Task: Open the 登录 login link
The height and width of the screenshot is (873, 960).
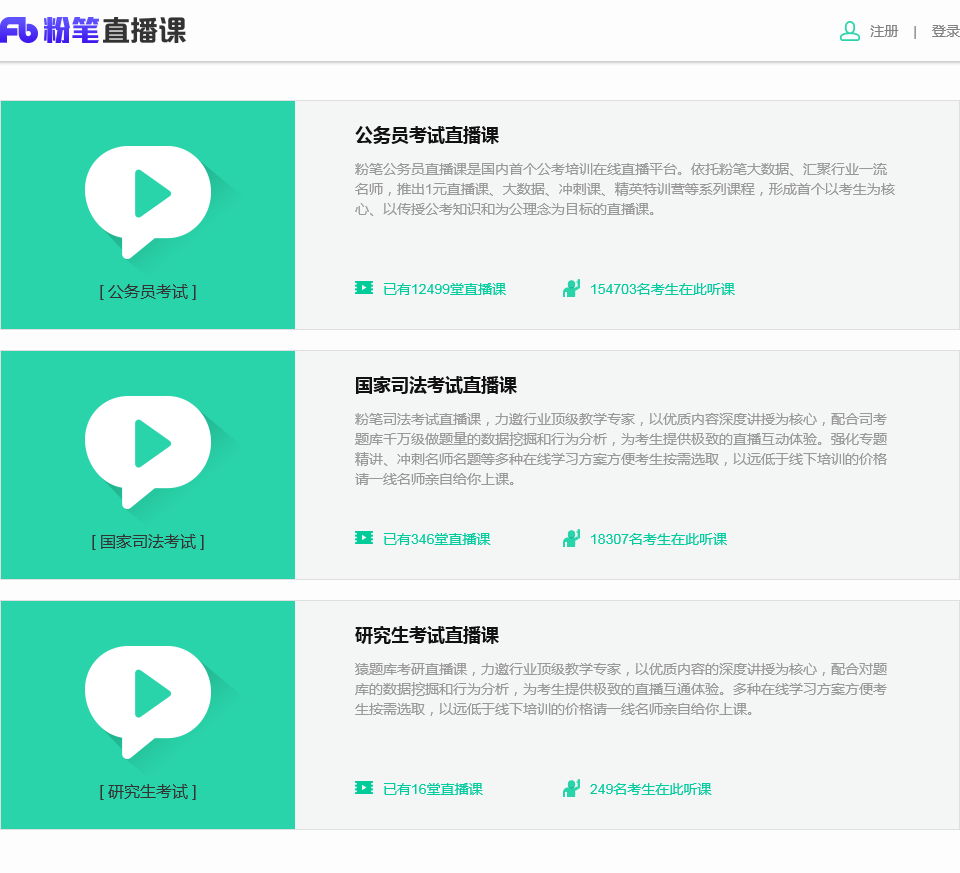Action: tap(945, 31)
